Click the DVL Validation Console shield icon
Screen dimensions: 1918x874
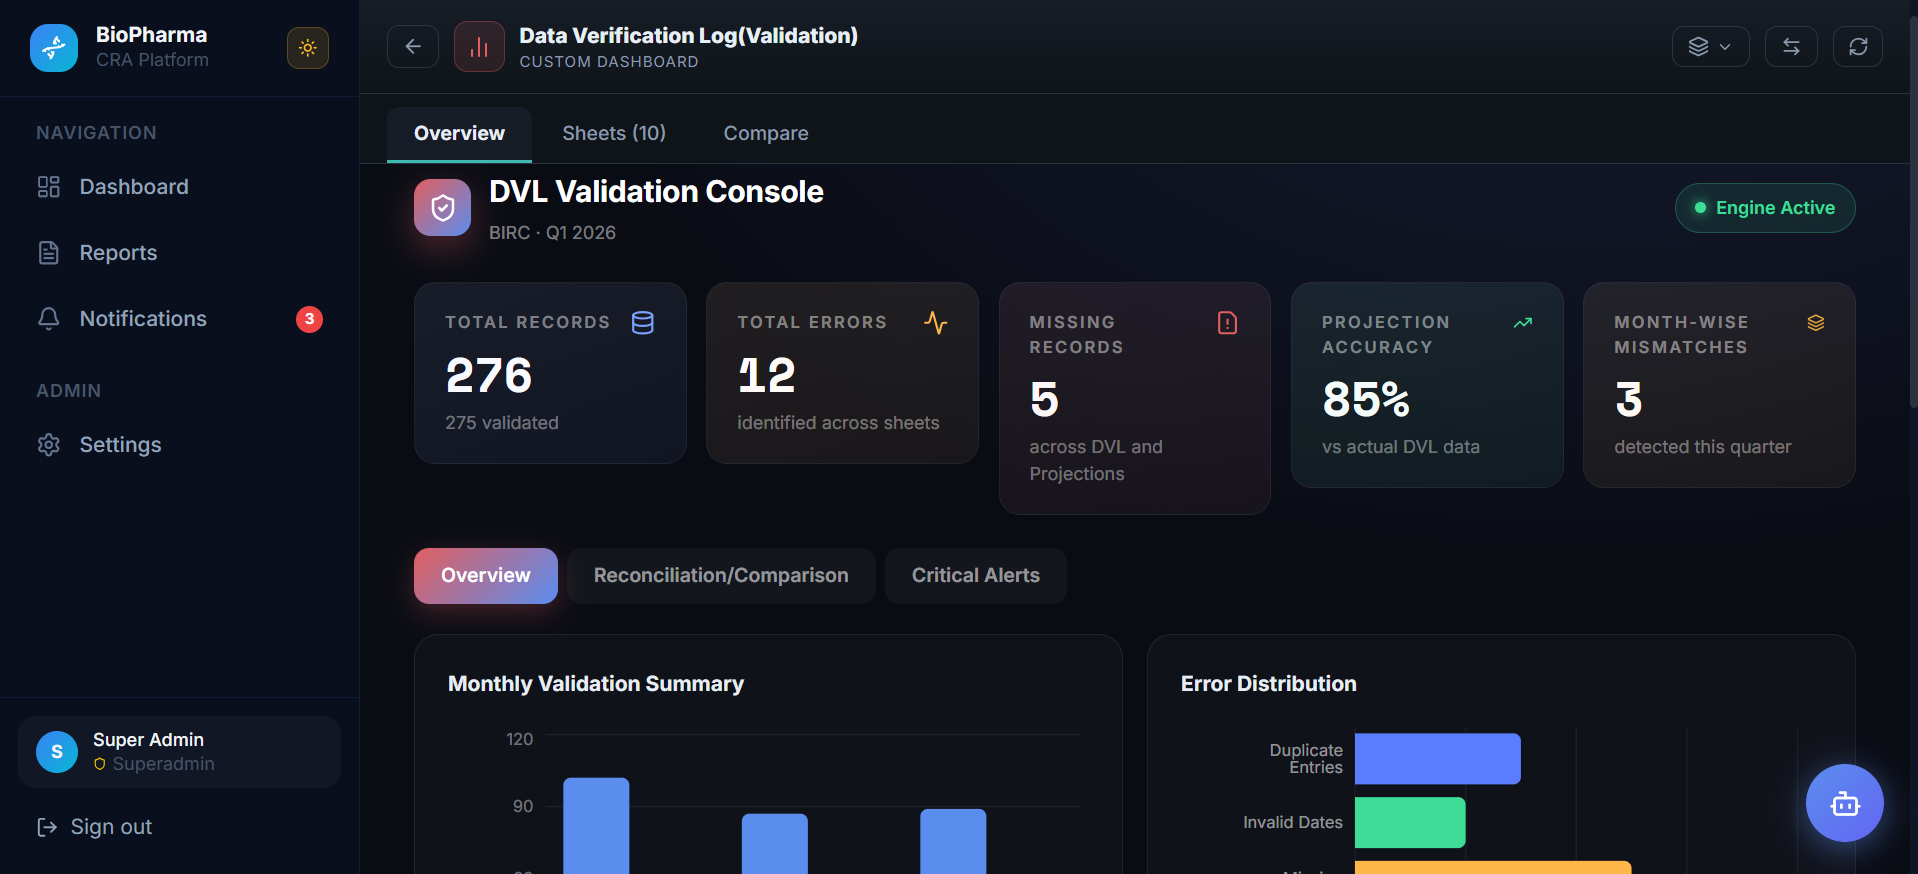pos(443,208)
